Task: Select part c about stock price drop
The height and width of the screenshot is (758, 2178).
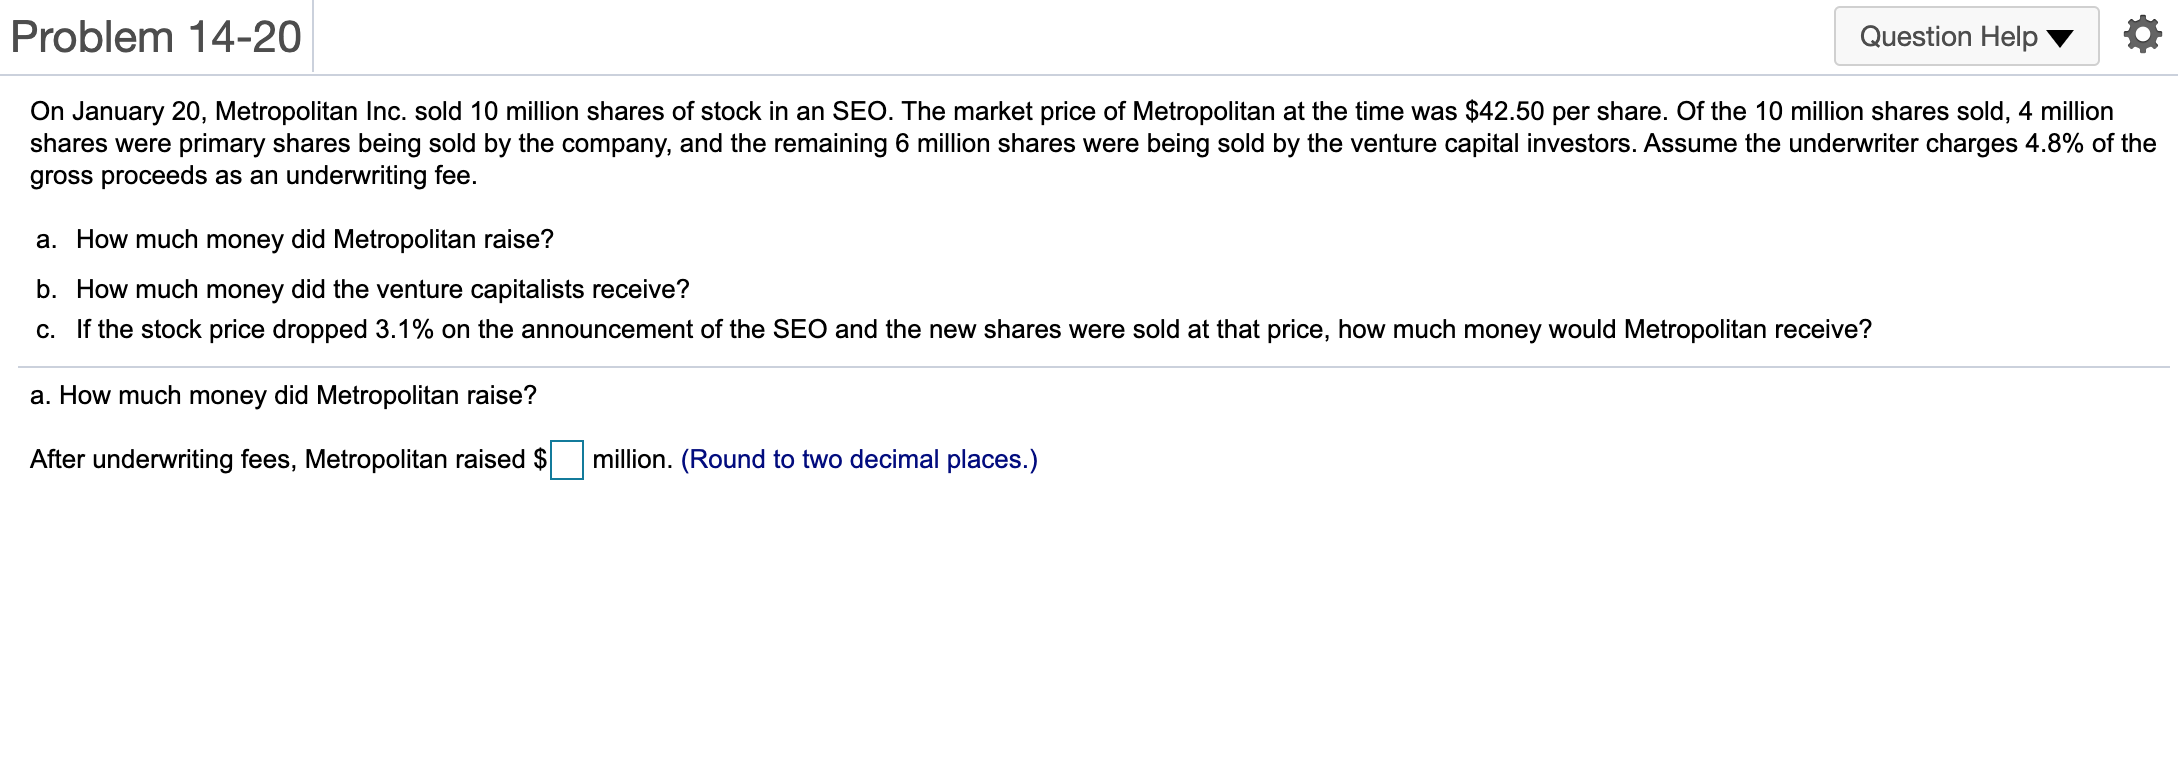Action: pos(973,329)
